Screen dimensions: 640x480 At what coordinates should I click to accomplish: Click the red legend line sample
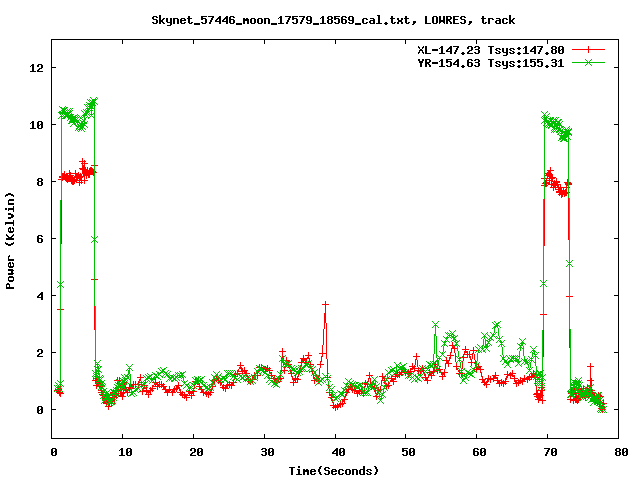pyautogui.click(x=588, y=50)
